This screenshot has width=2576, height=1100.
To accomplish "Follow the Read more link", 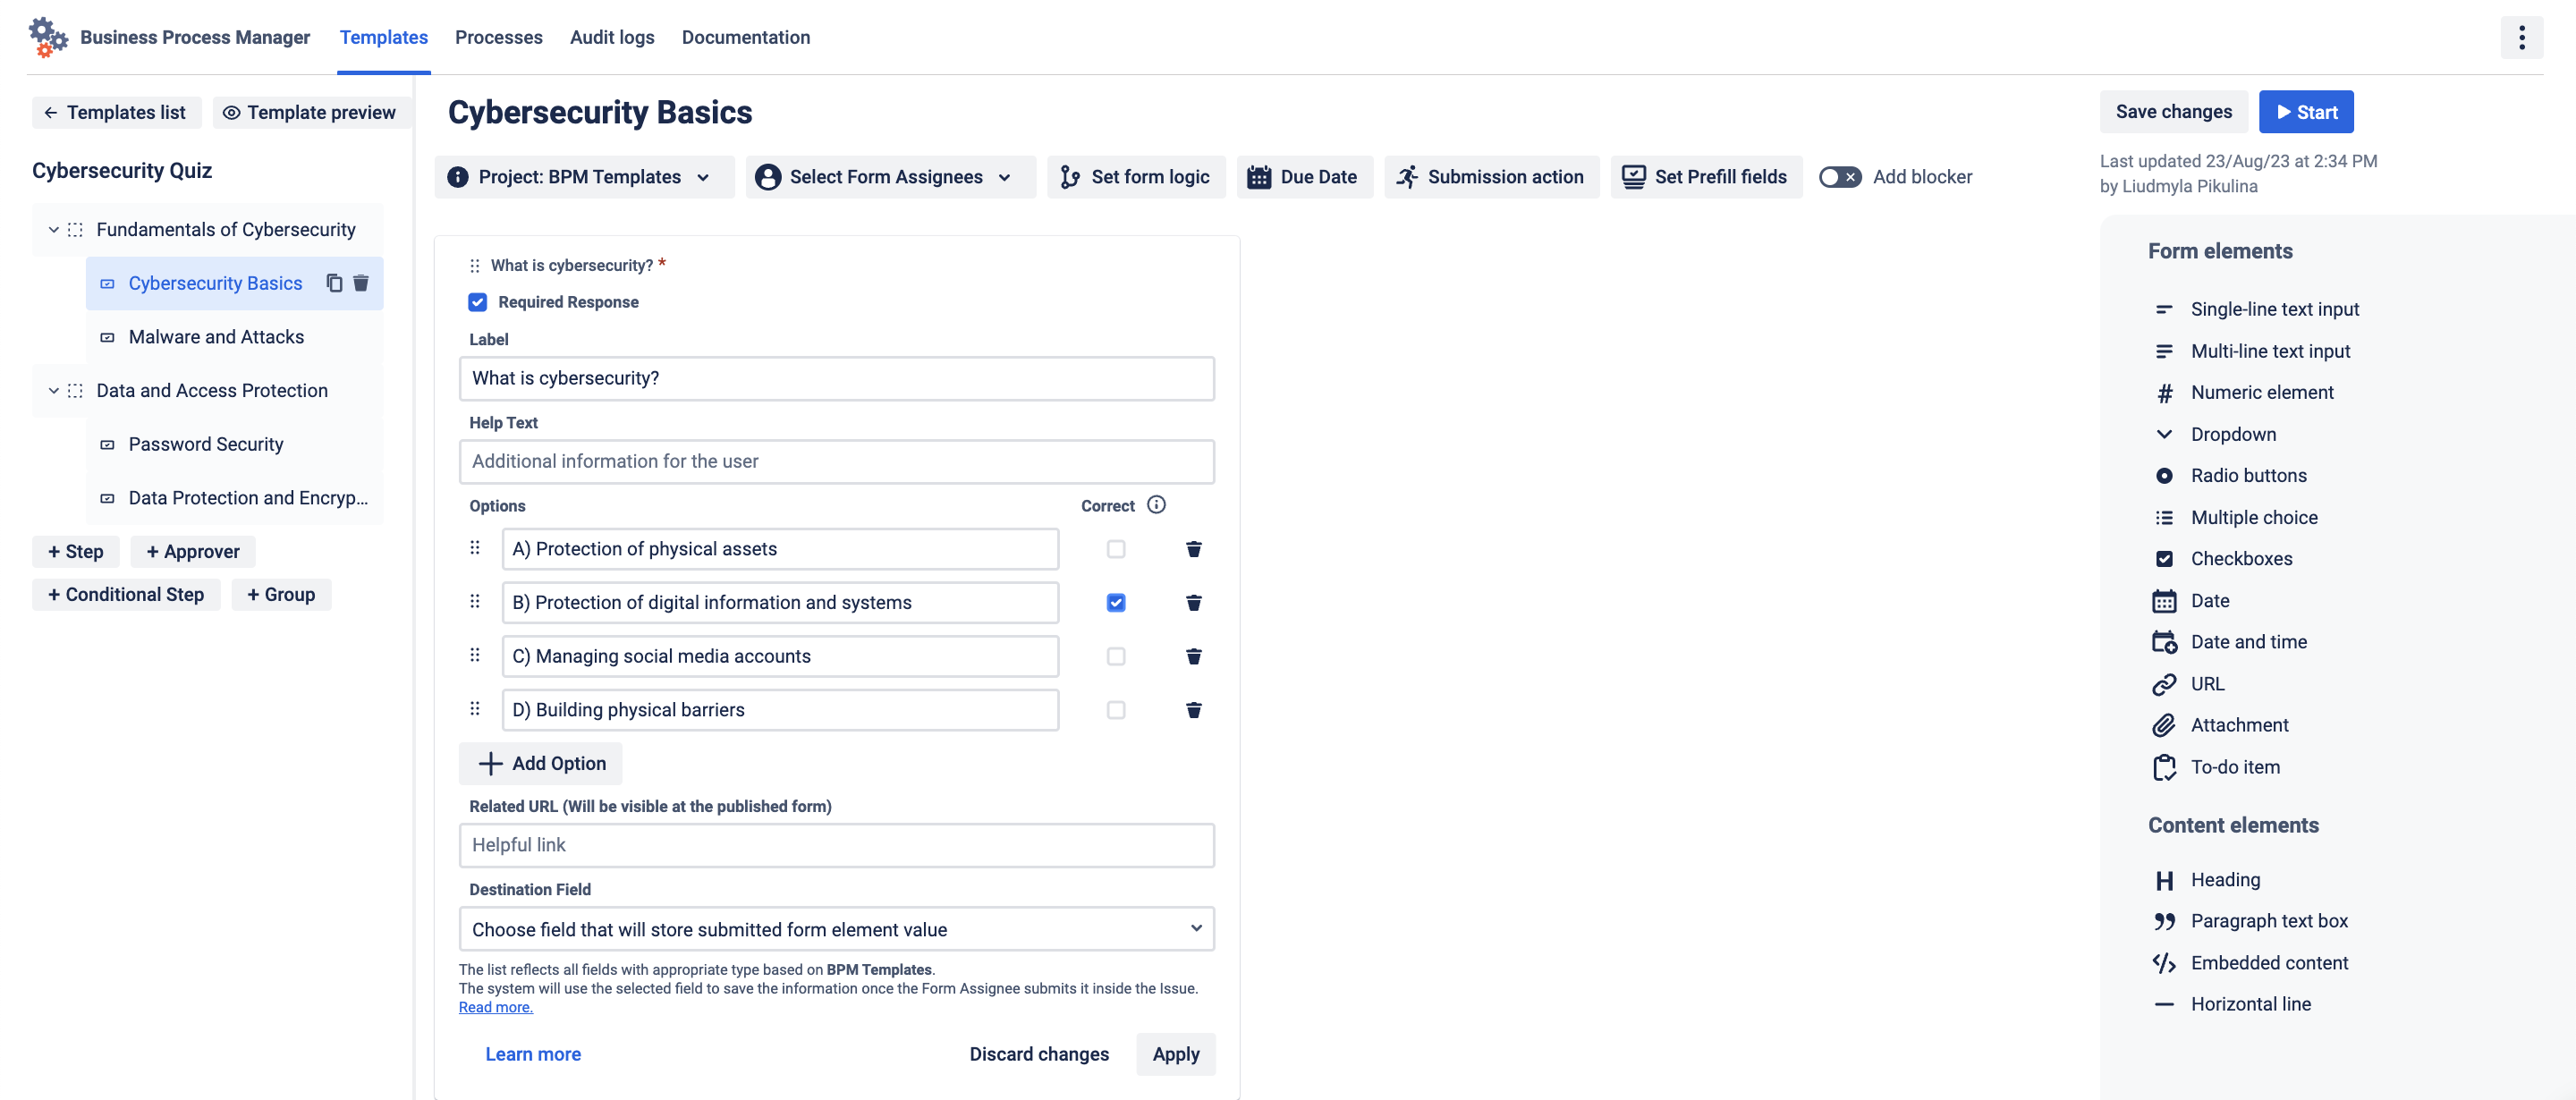I will point(495,1008).
